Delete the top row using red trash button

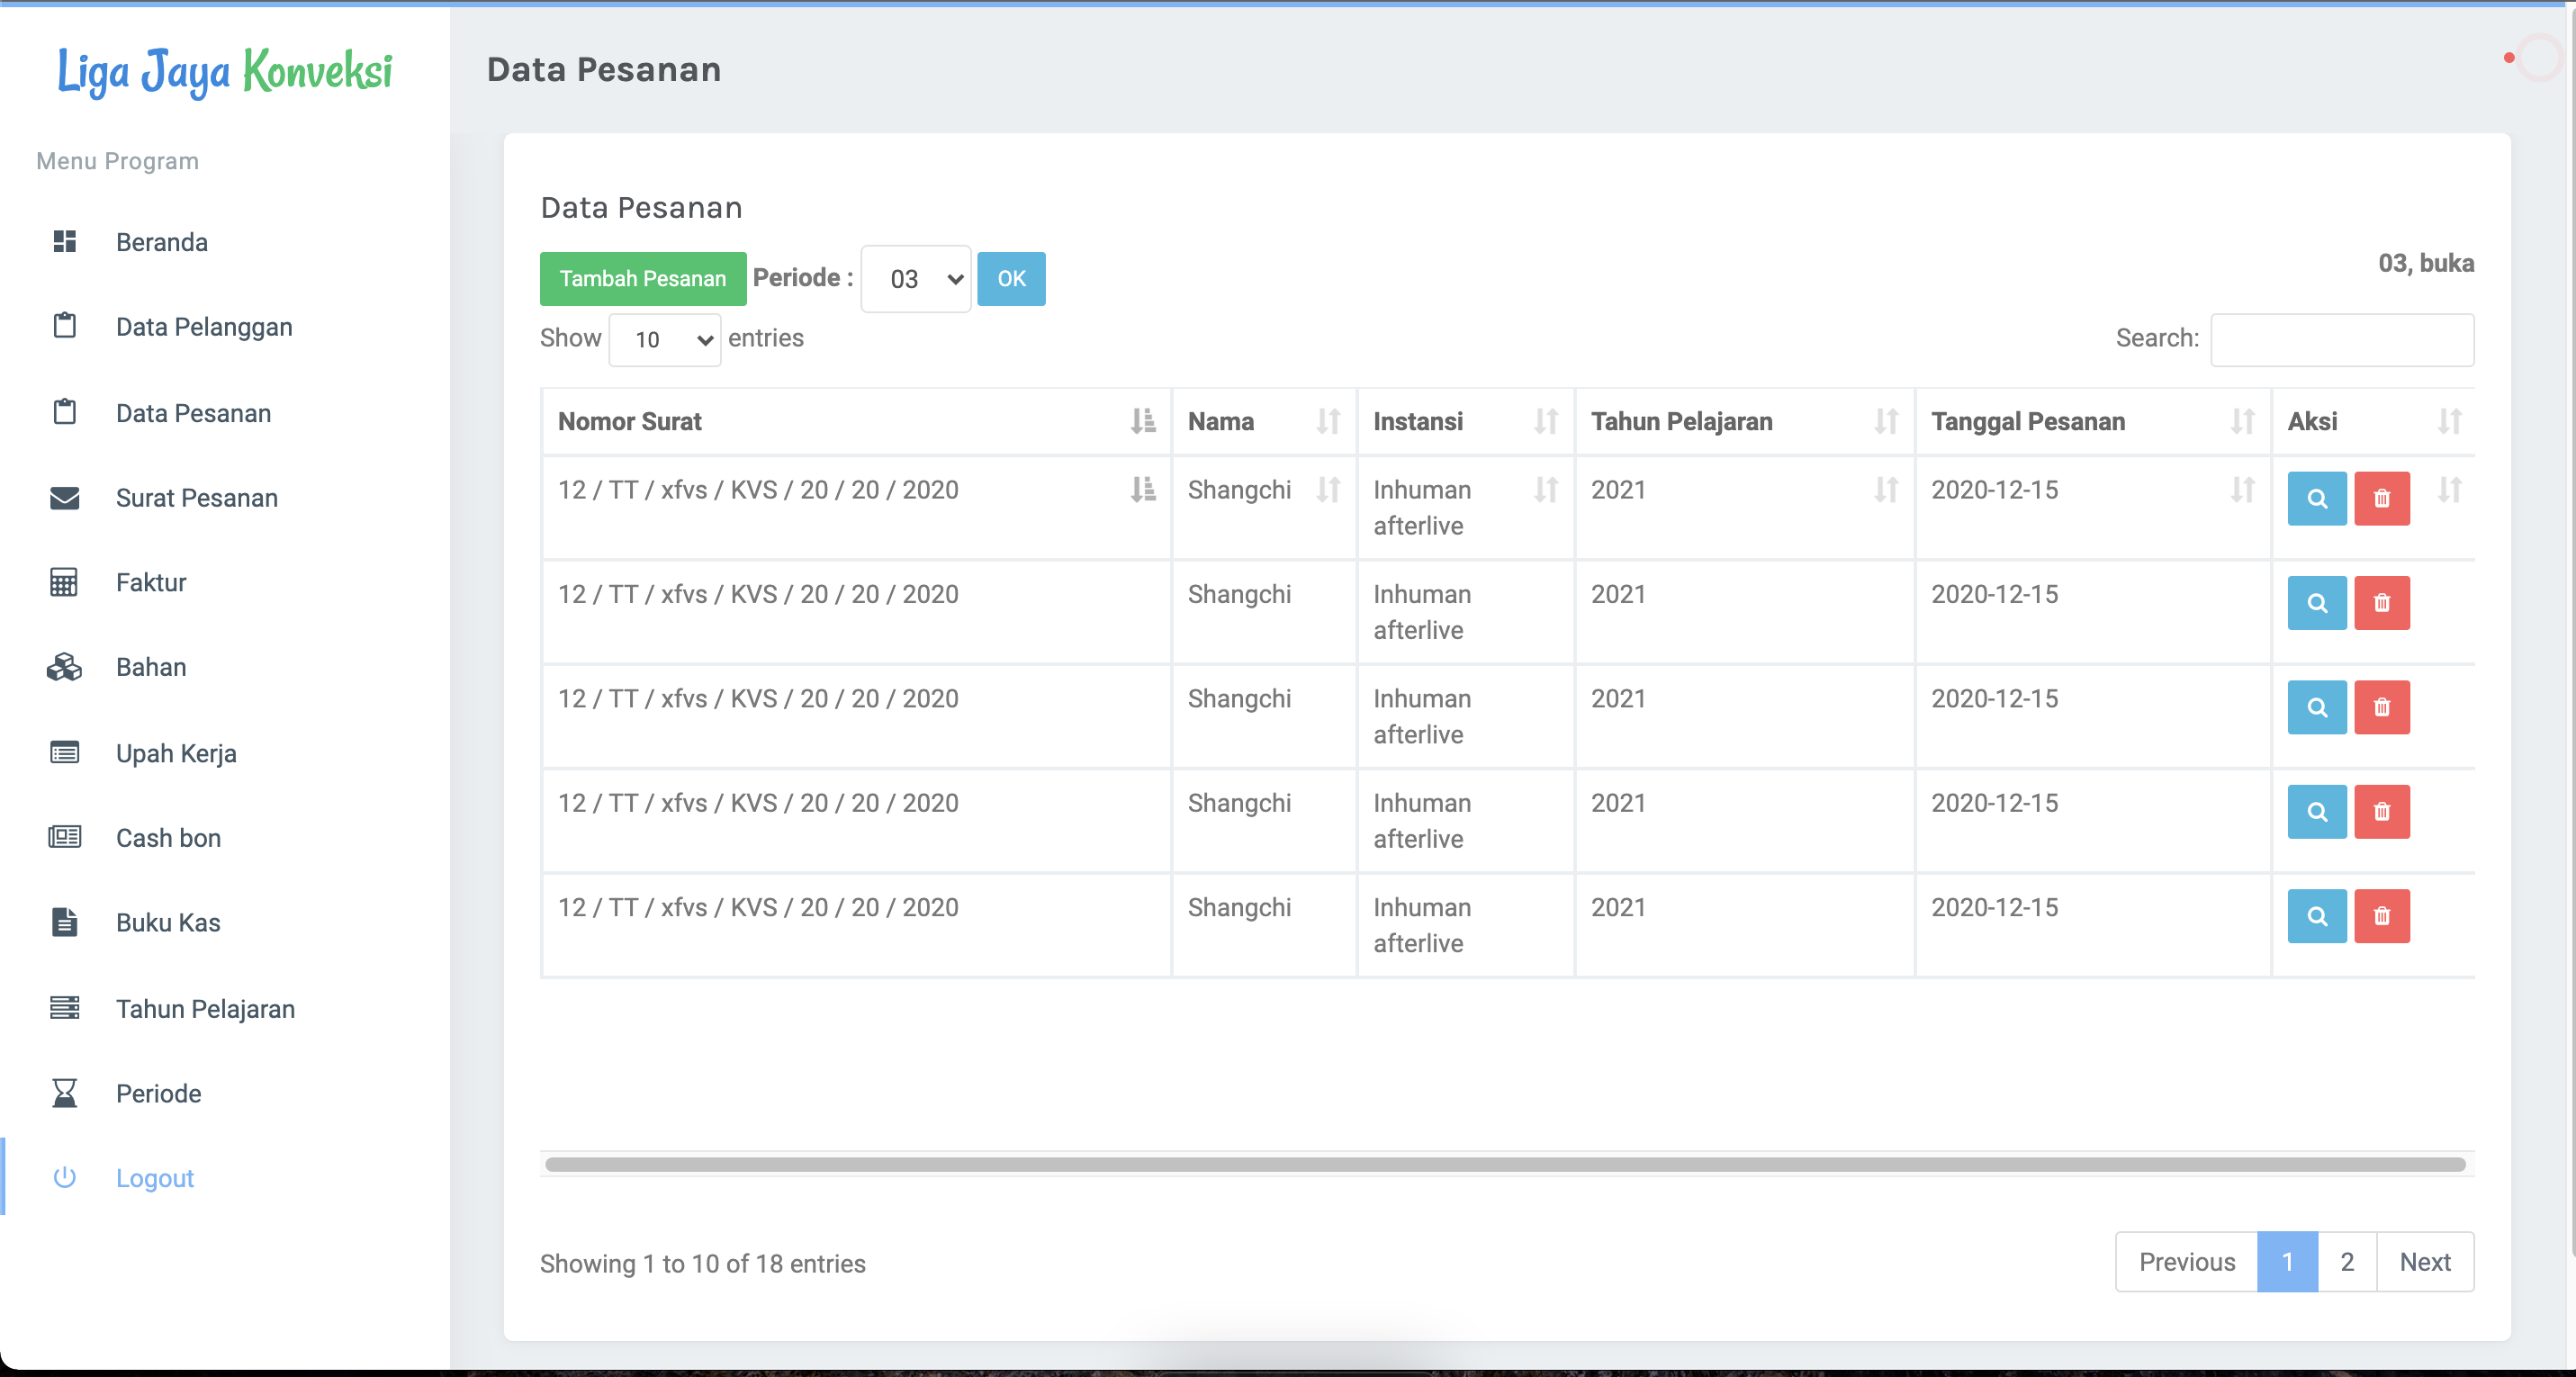coord(2382,498)
